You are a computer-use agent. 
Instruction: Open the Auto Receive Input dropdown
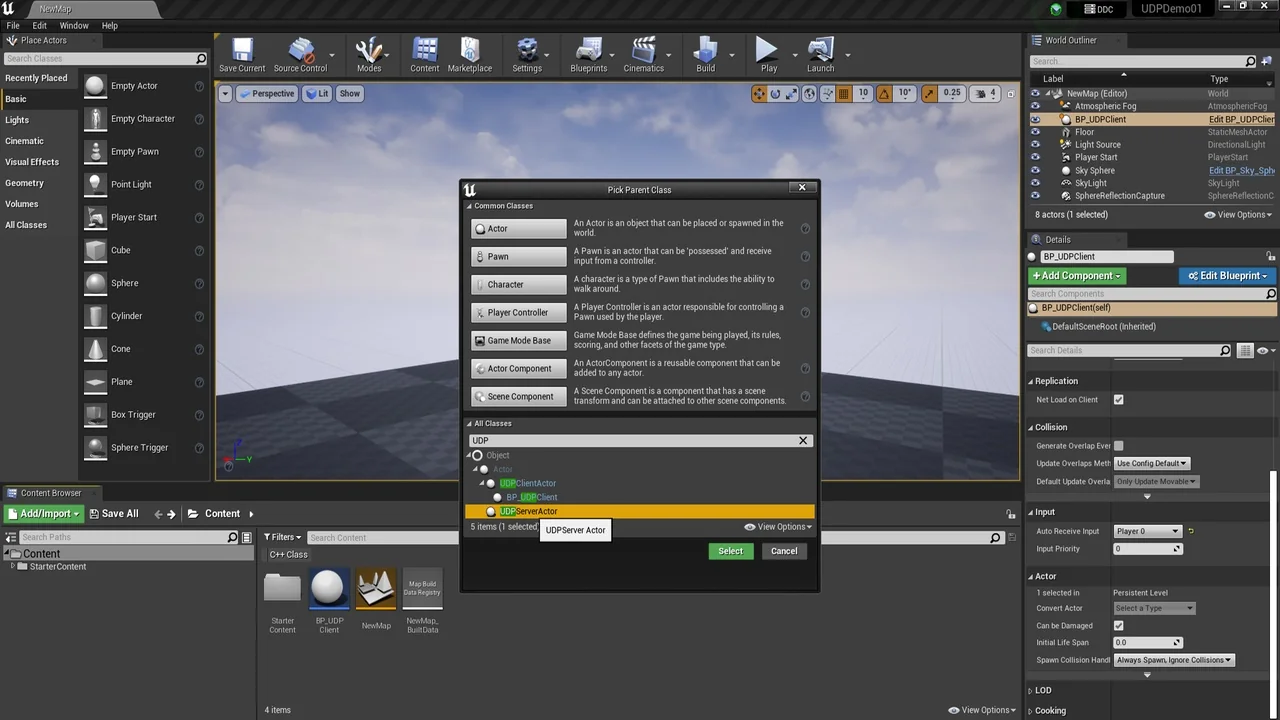pyautogui.click(x=1147, y=531)
